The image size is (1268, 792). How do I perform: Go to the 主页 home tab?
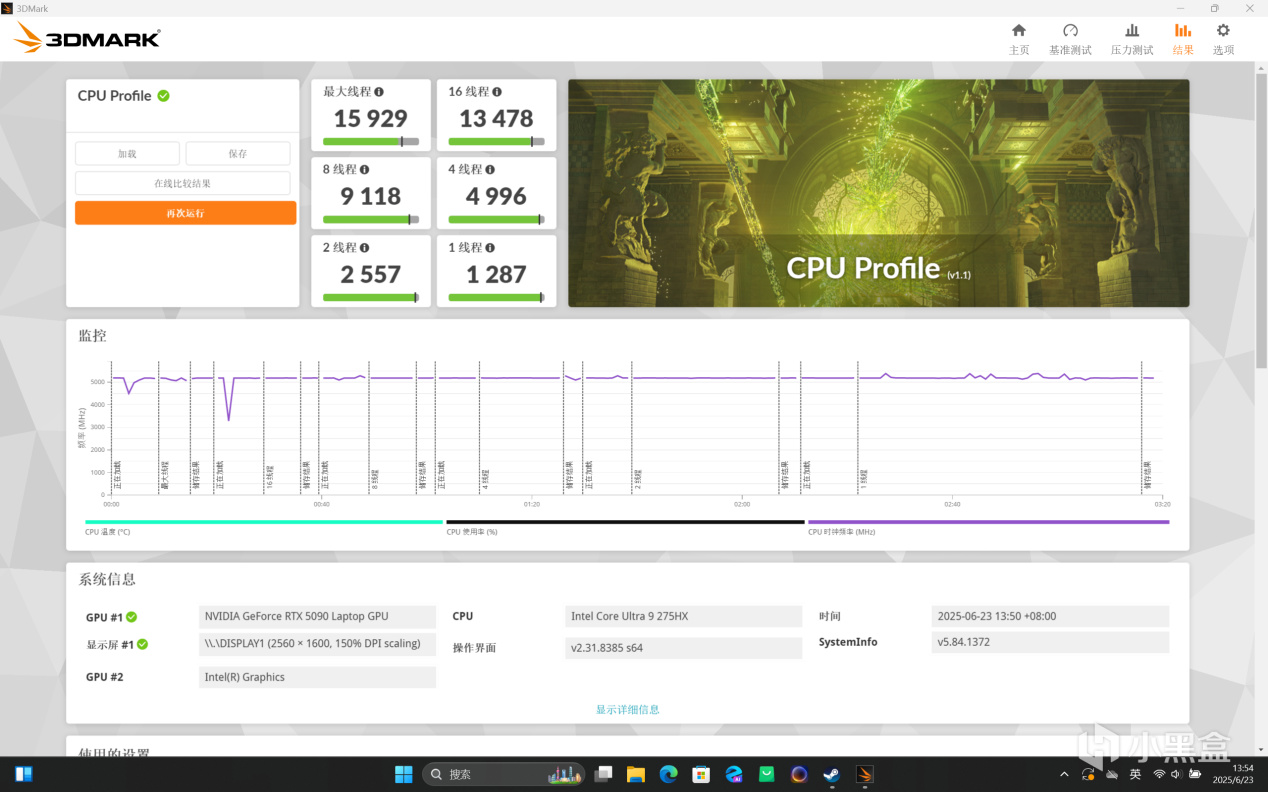click(1019, 39)
